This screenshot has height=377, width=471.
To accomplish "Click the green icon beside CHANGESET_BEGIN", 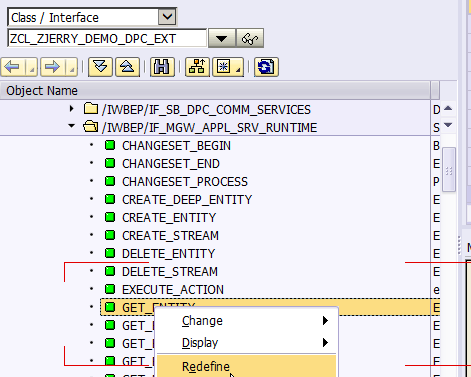I will (110, 145).
